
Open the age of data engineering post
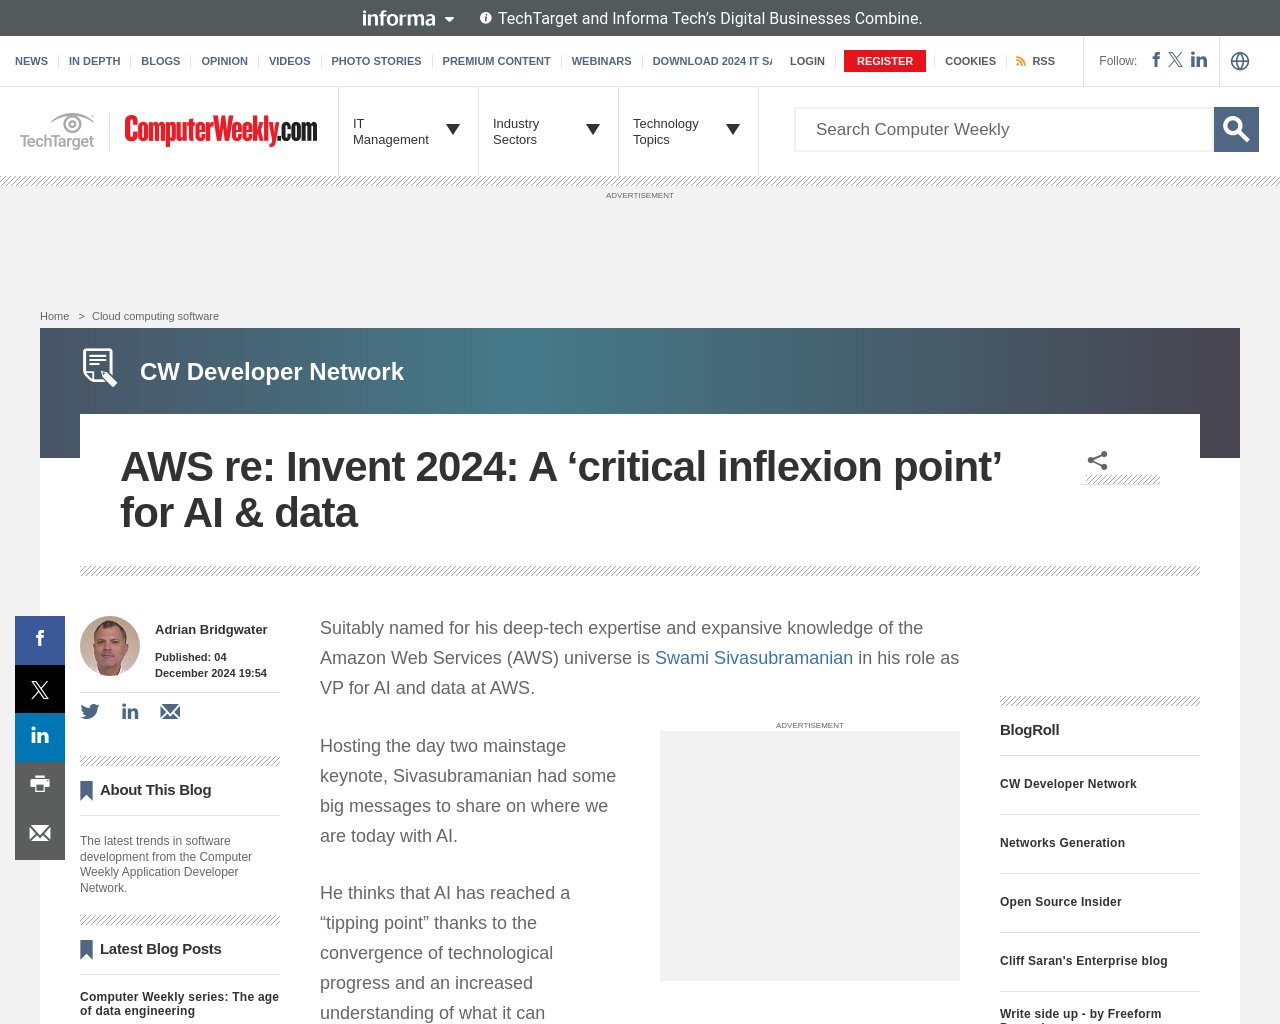point(180,1004)
